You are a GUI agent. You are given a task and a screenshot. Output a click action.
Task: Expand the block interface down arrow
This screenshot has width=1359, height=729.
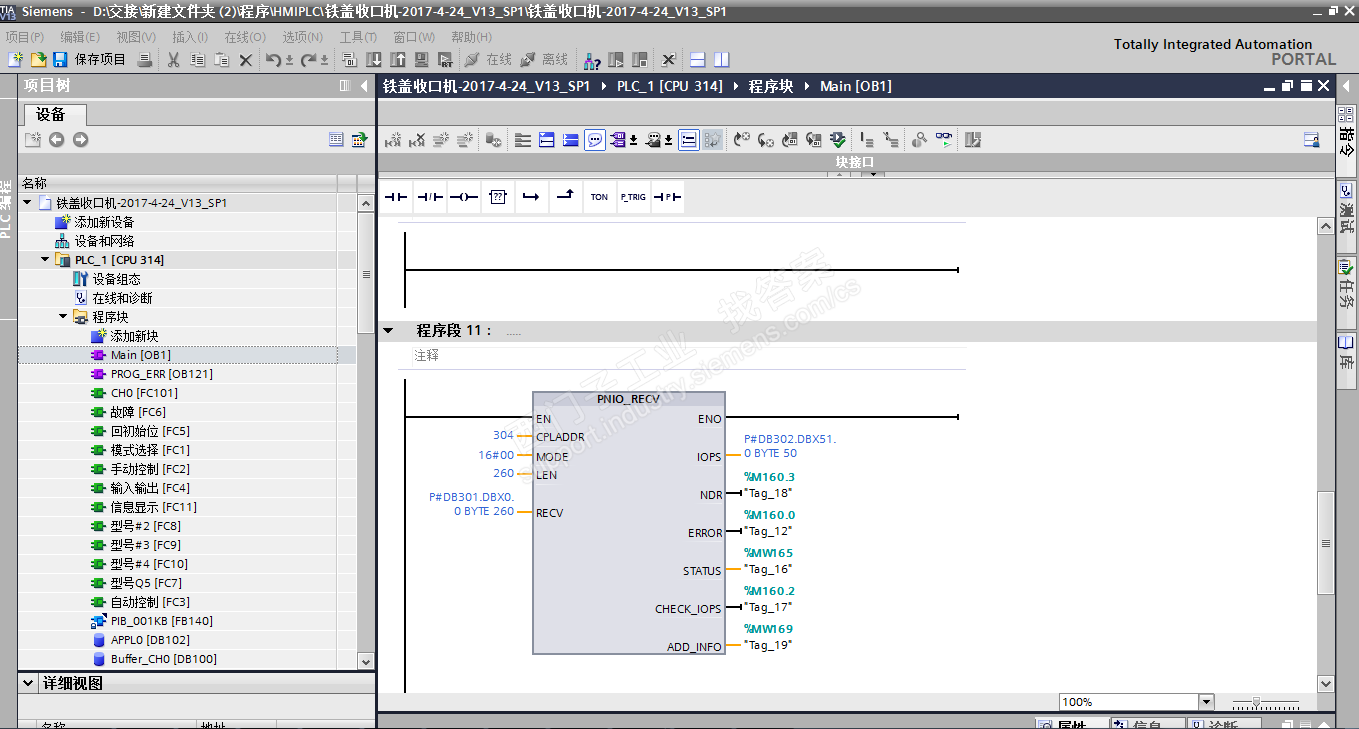pos(873,174)
